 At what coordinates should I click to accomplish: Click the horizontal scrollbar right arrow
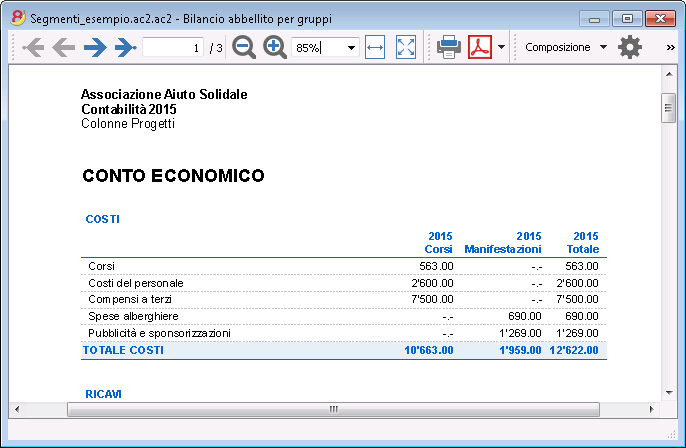coord(651,410)
